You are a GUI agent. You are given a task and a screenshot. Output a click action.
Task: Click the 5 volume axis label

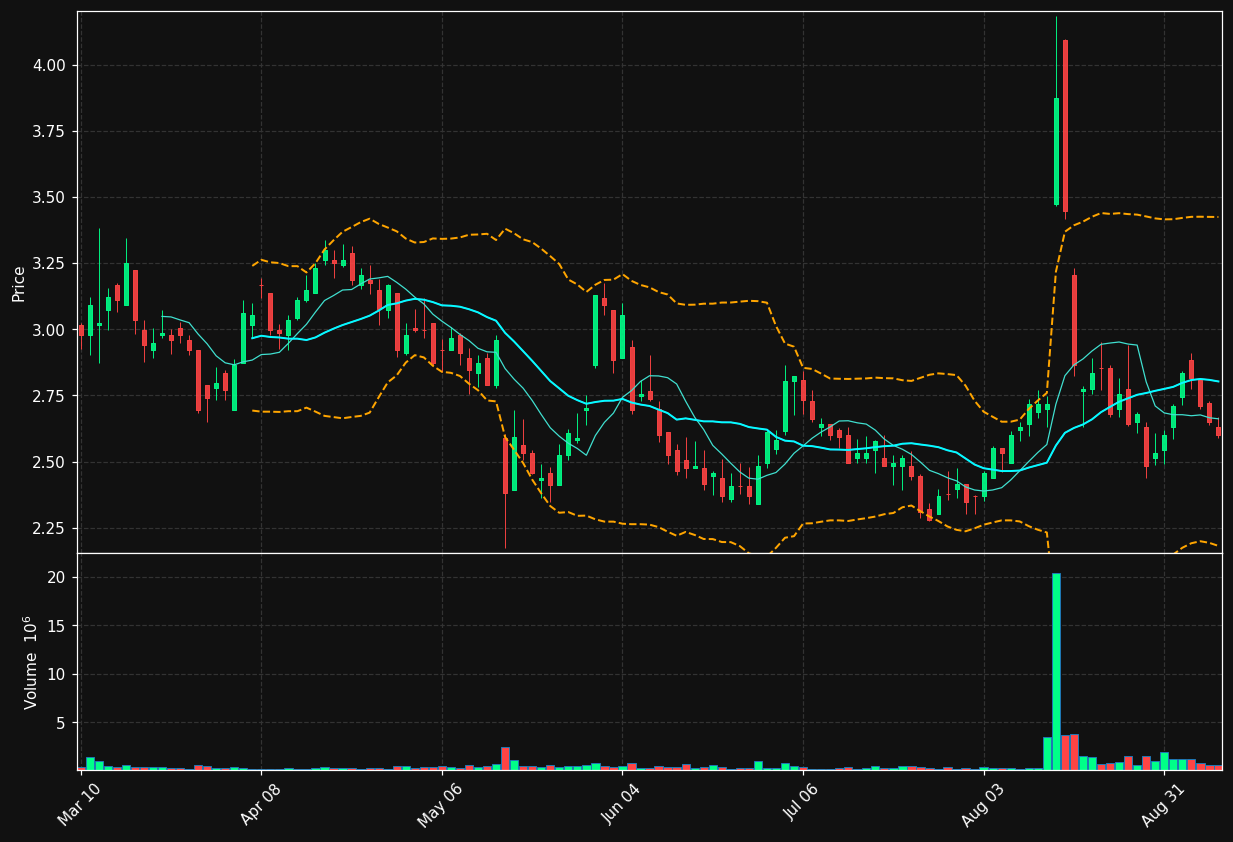tap(60, 722)
